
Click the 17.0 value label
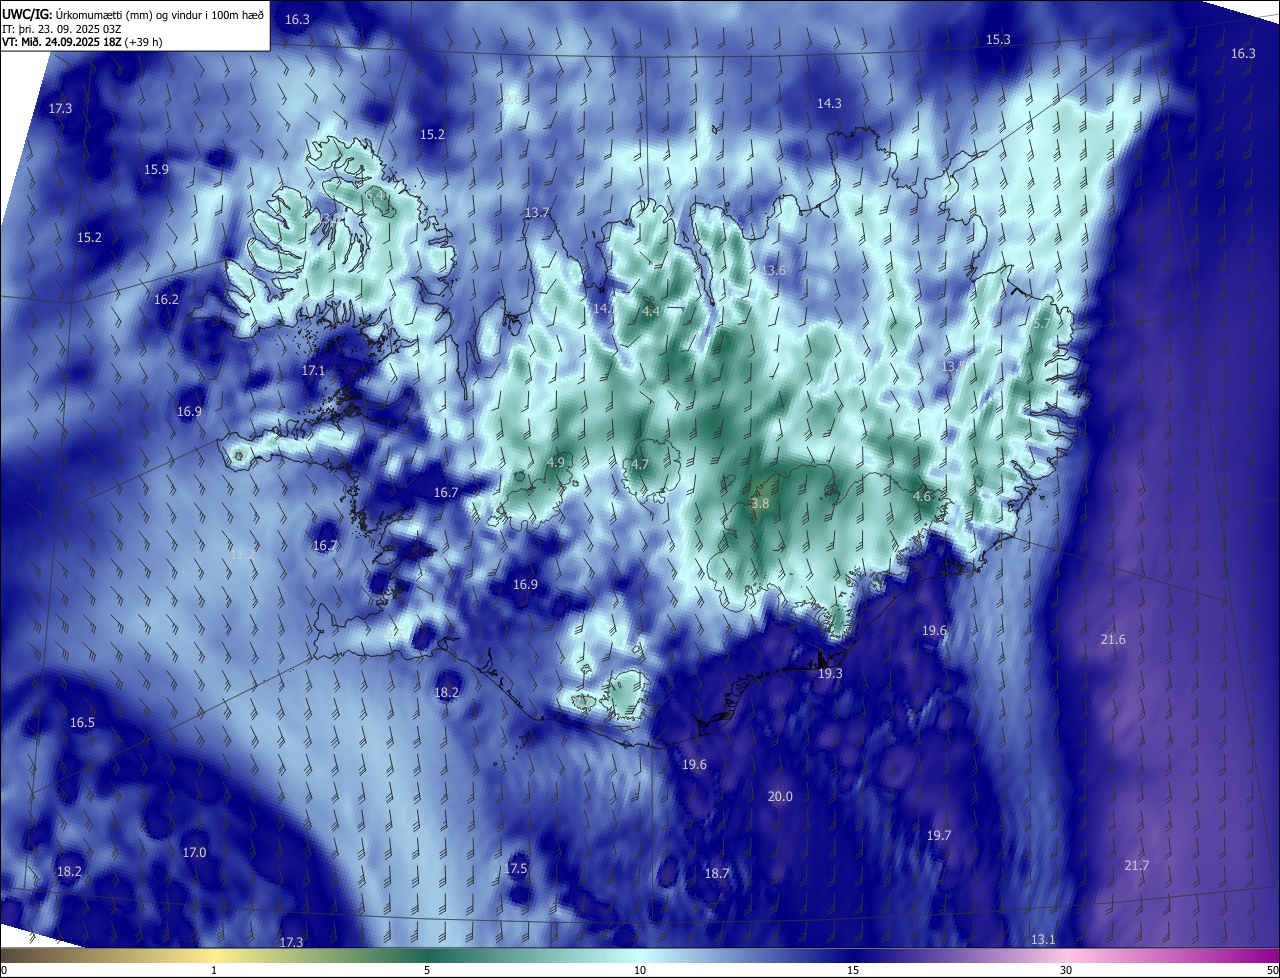click(194, 852)
